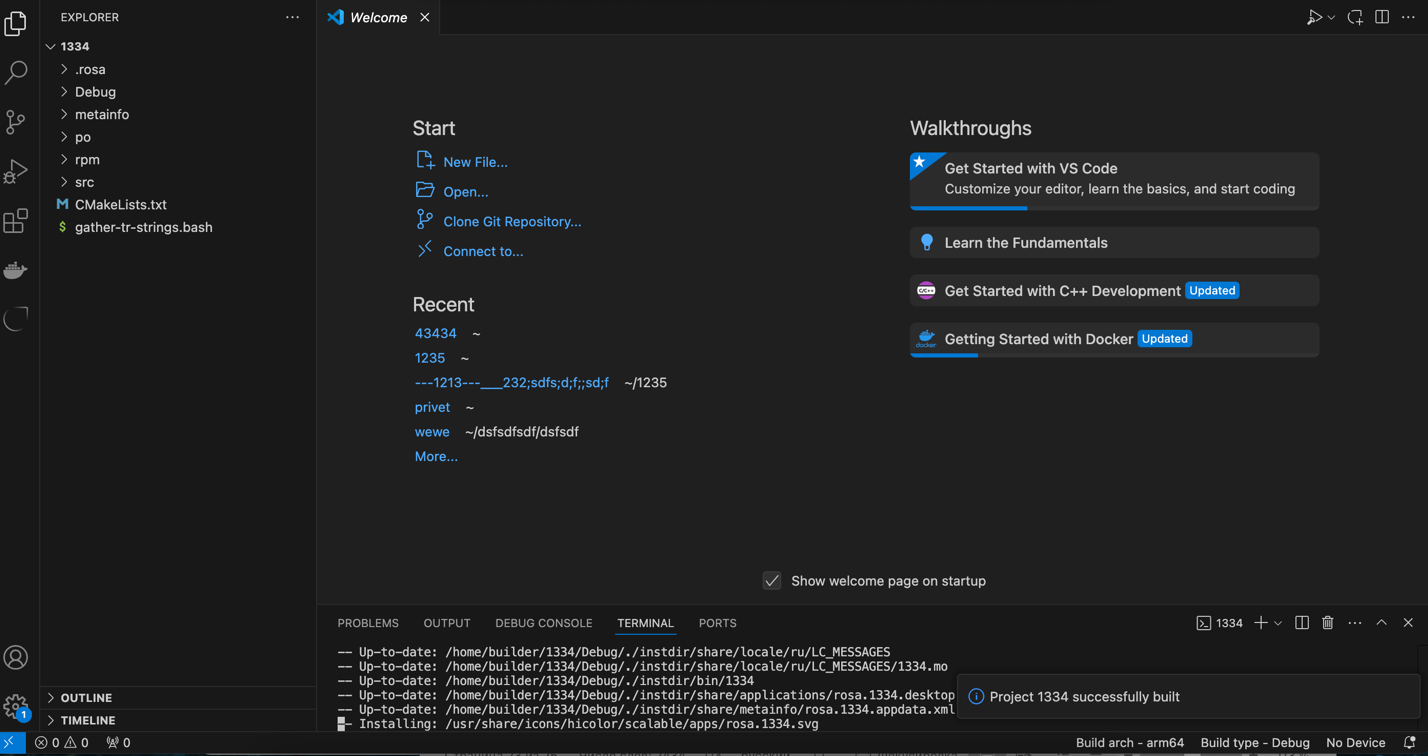Open the Run and Debug view

(16, 171)
